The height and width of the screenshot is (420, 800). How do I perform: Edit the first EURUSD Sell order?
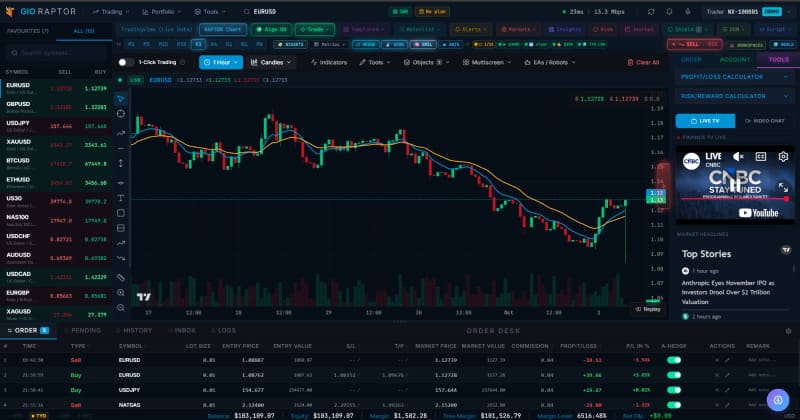point(727,360)
